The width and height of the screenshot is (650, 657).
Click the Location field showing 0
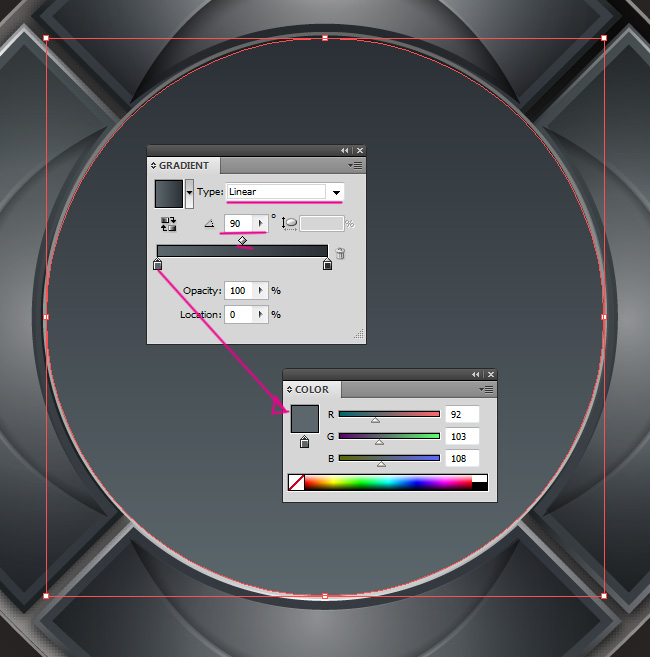[x=238, y=315]
